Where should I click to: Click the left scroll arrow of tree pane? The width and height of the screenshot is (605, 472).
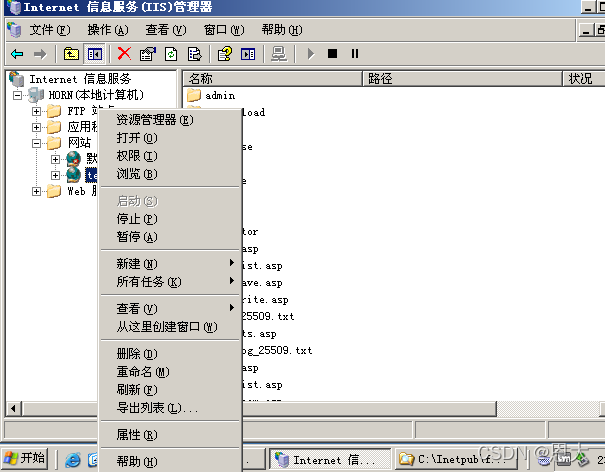14,409
